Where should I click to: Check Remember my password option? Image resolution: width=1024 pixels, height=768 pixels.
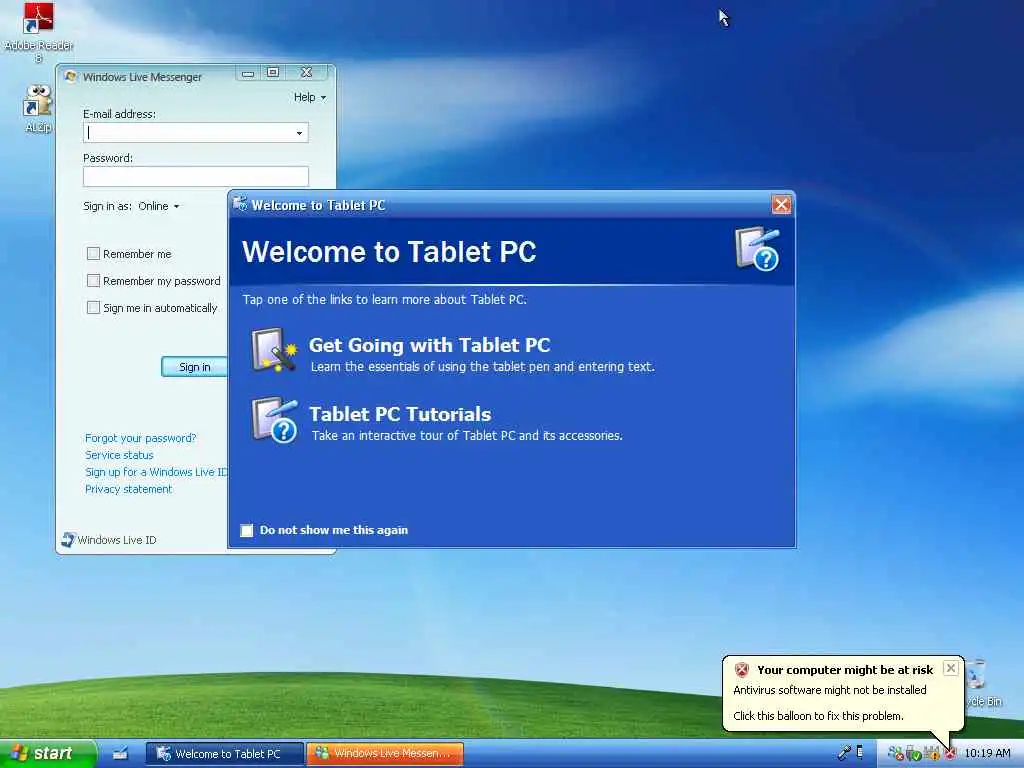click(93, 281)
